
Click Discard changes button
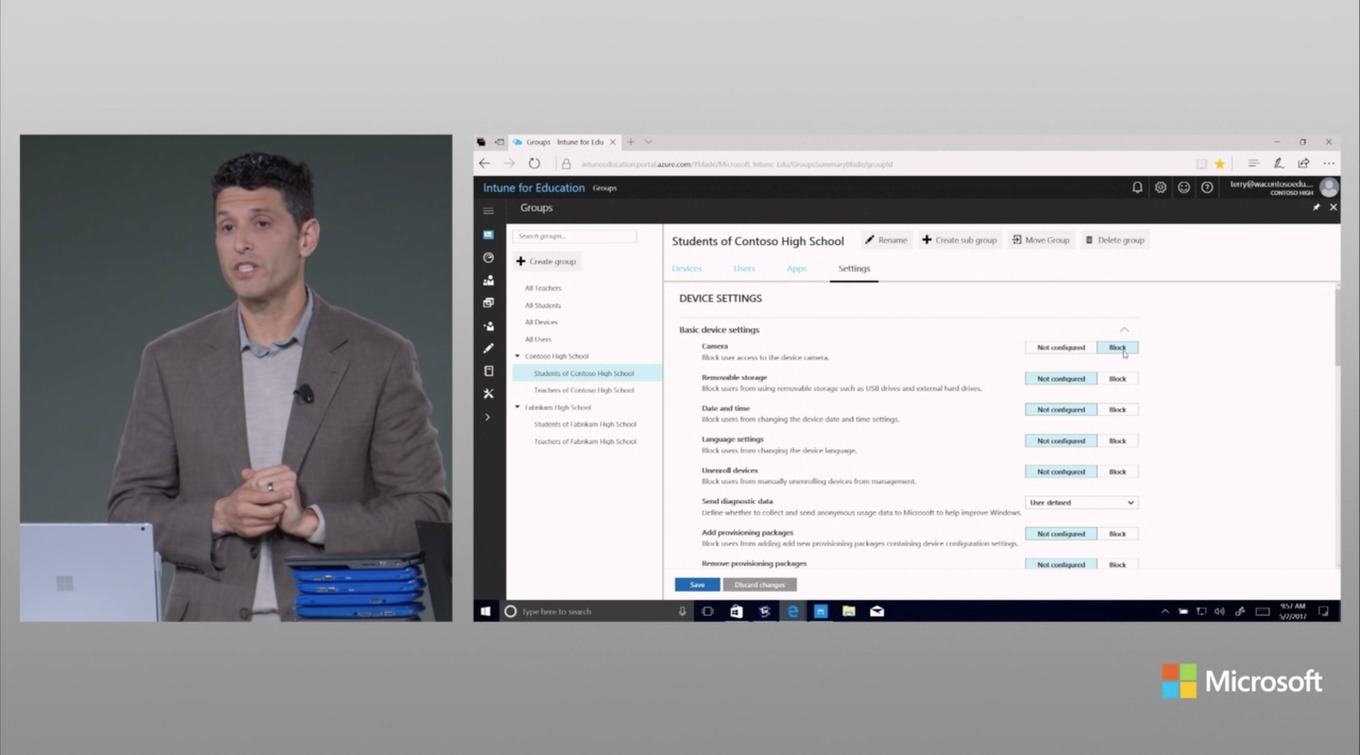[x=760, y=585]
